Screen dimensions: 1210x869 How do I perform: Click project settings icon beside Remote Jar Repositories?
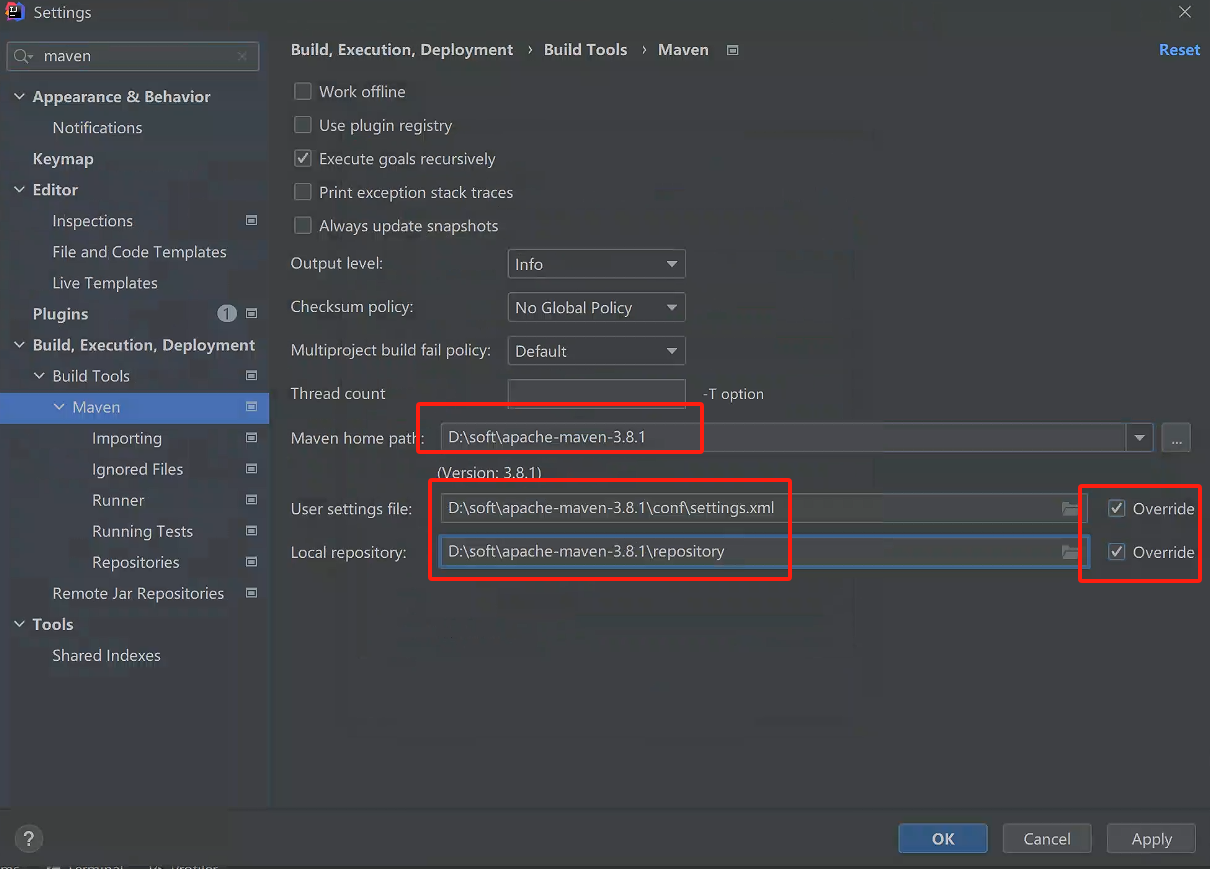[x=251, y=593]
